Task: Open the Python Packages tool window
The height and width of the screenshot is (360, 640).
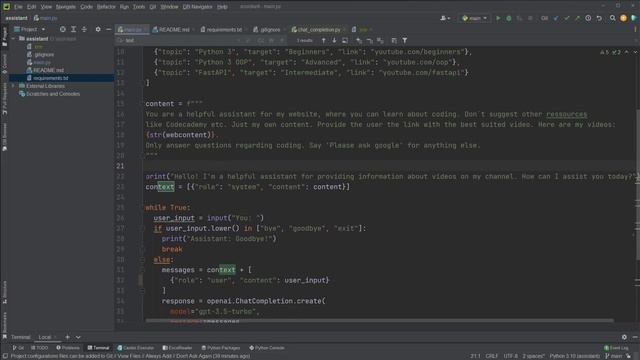Action: (x=221, y=348)
